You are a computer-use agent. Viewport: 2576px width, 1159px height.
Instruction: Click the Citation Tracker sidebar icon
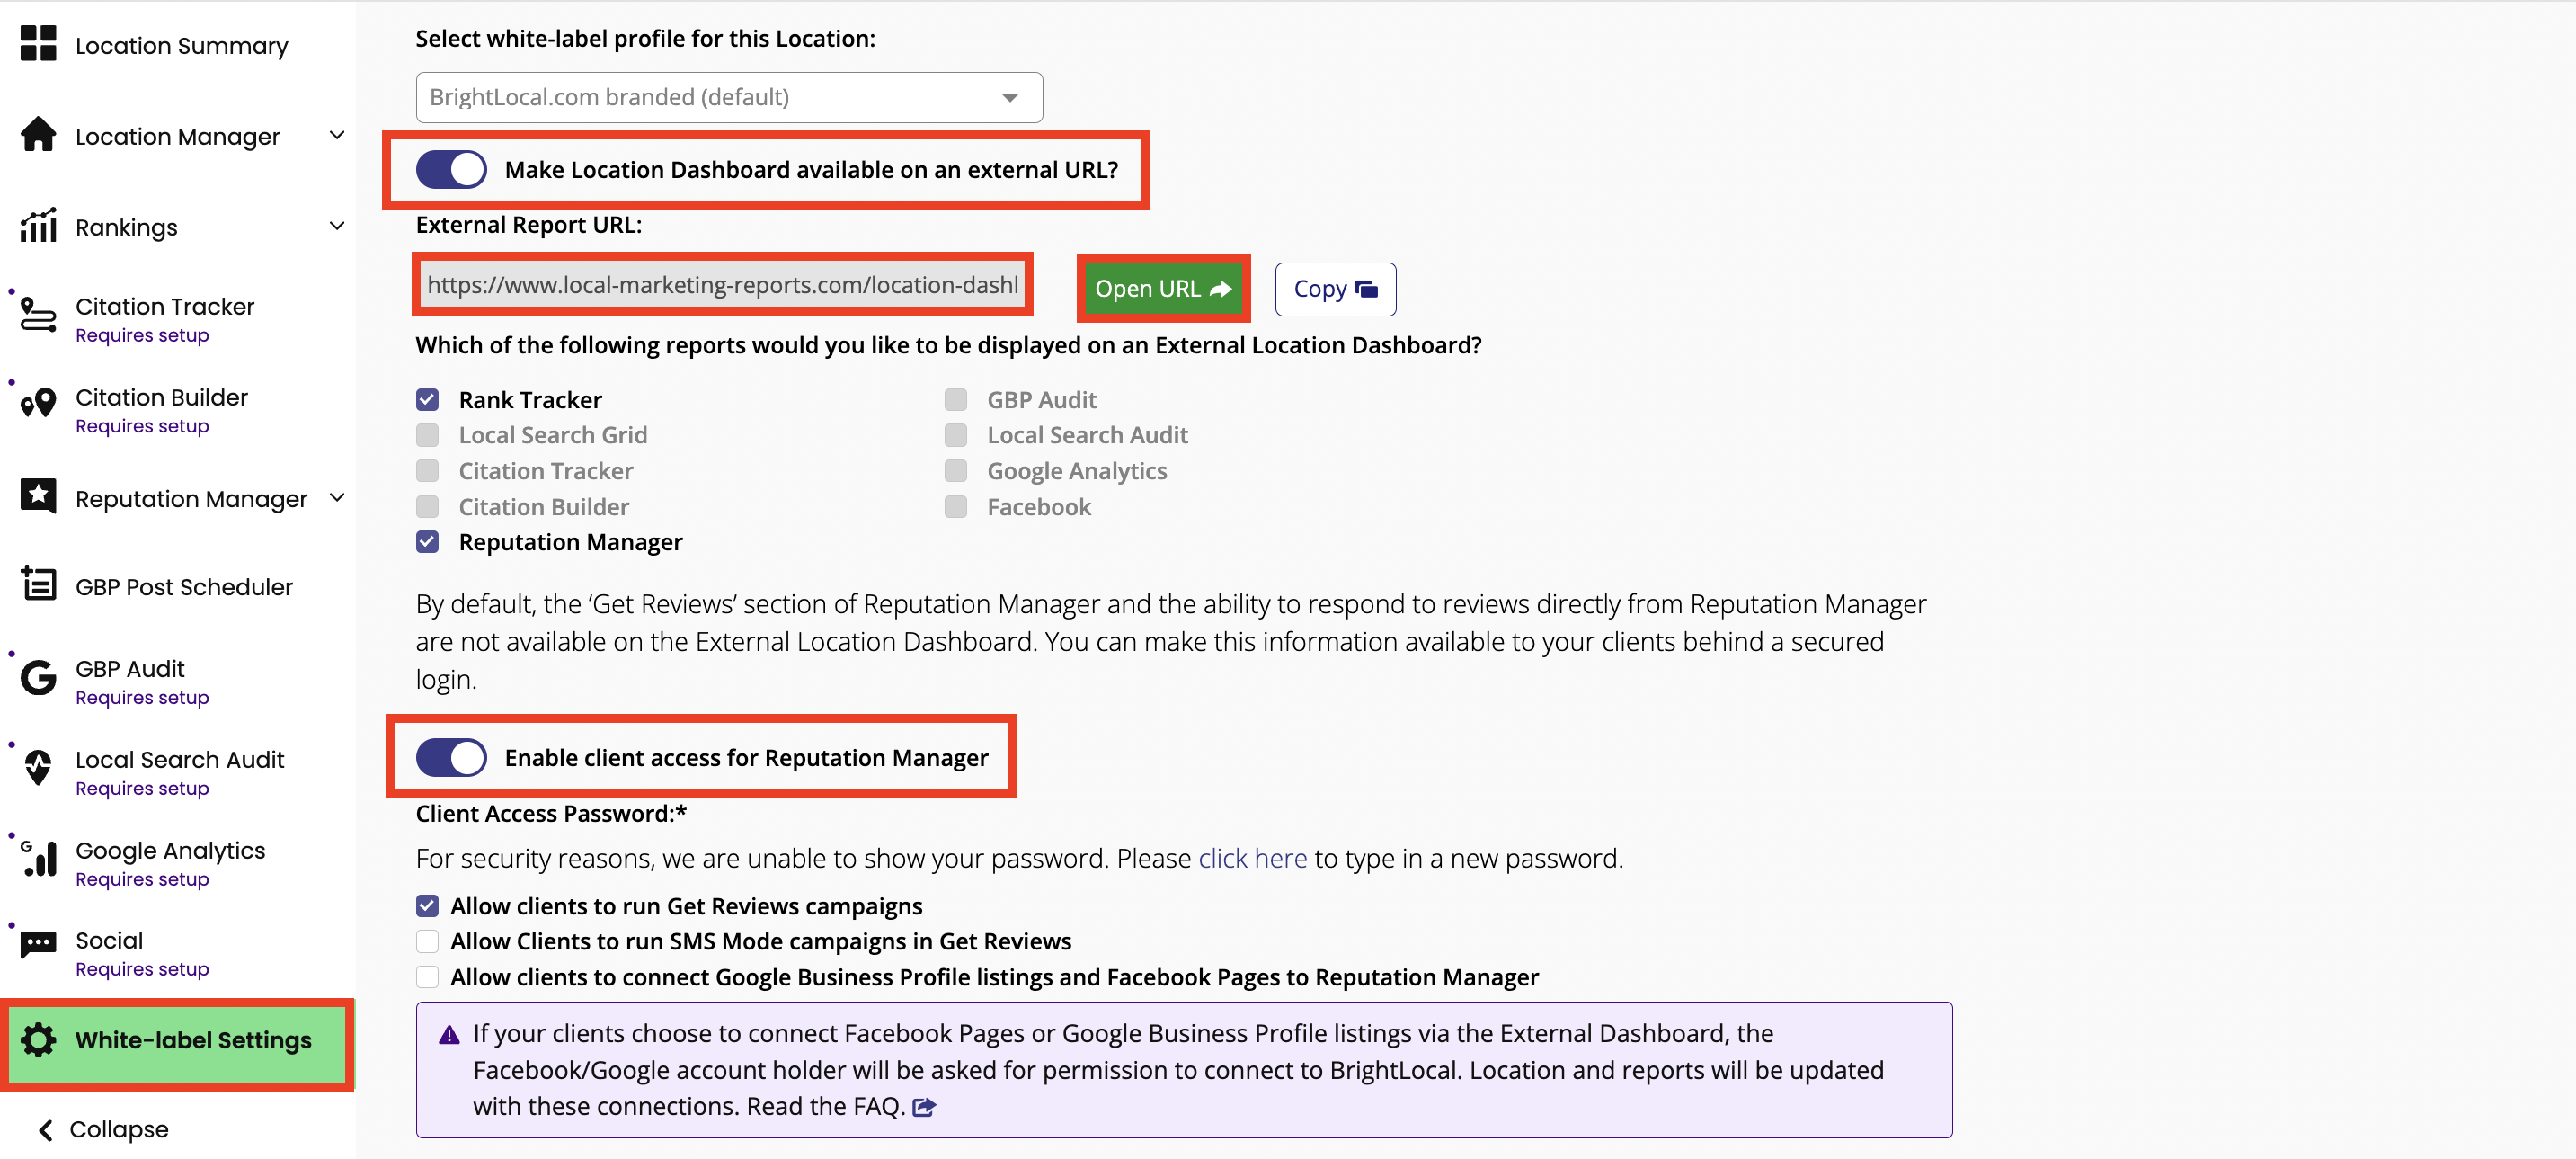pos(38,315)
